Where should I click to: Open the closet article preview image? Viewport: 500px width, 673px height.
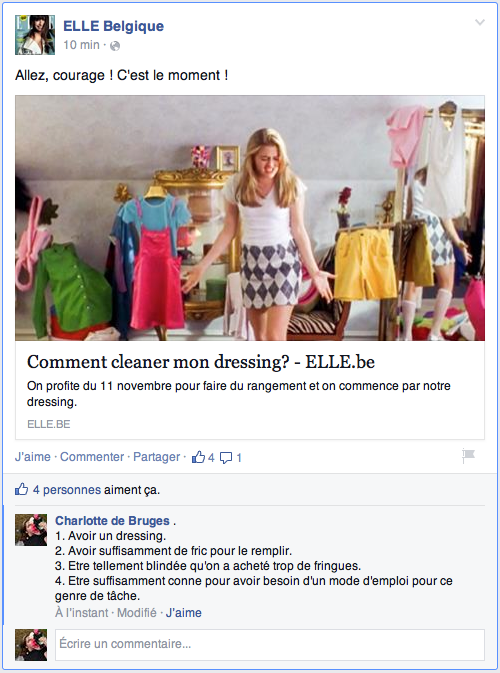click(250, 218)
